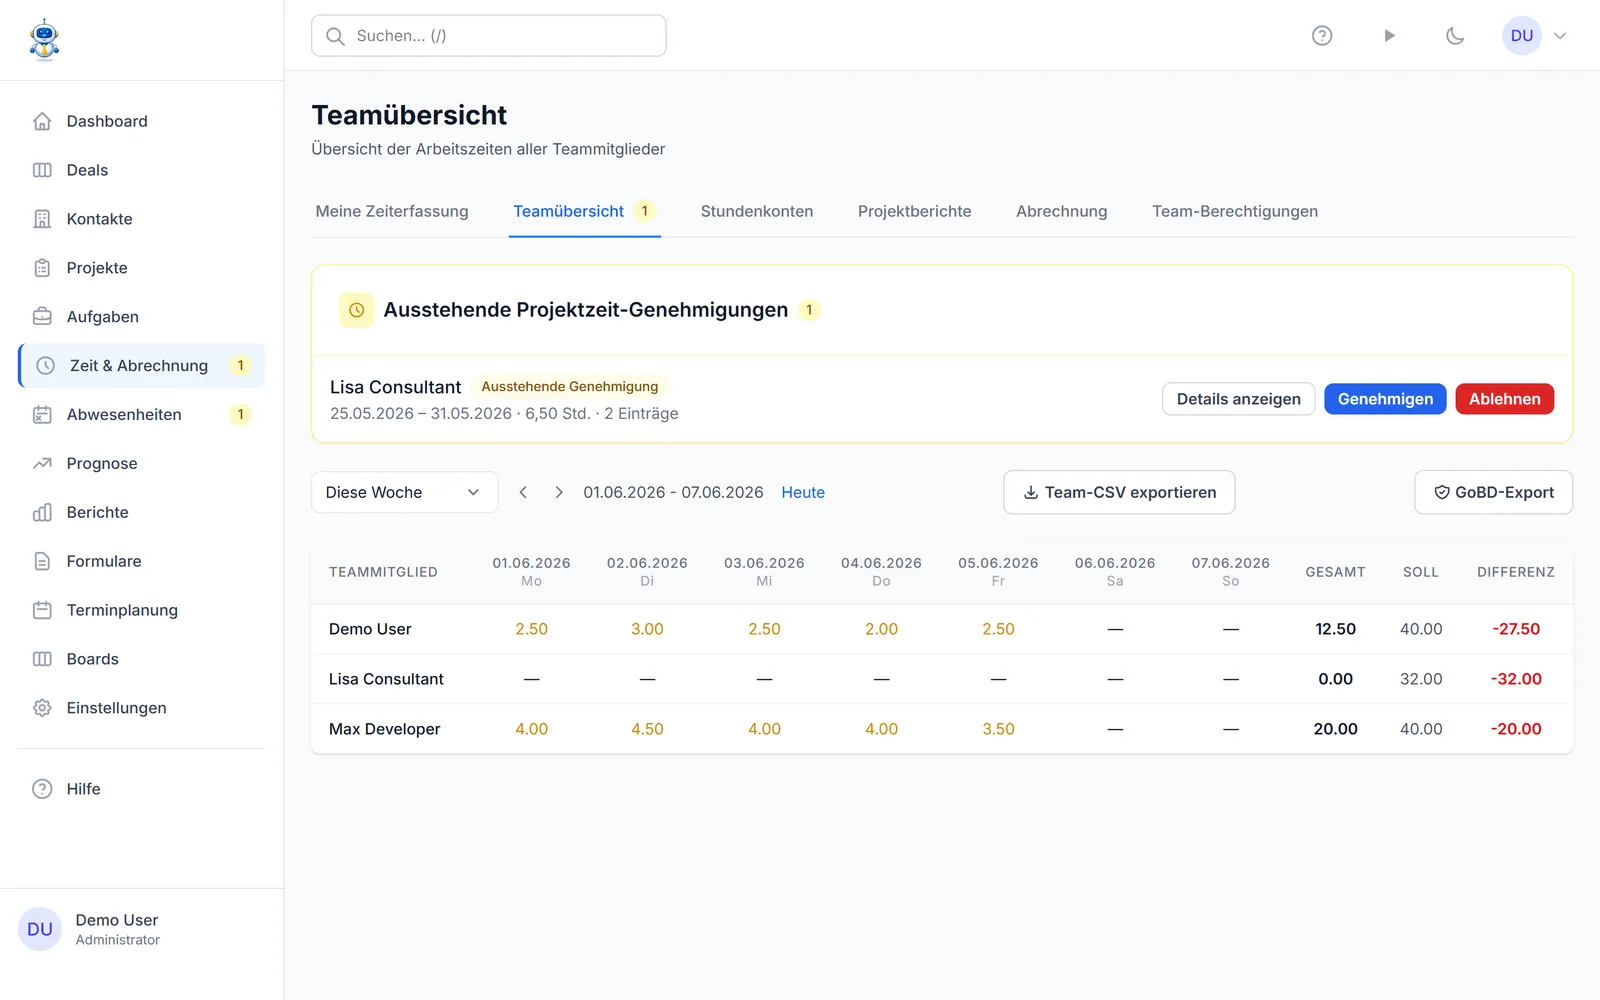Click the TEAMMITGLIED column header

click(383, 572)
